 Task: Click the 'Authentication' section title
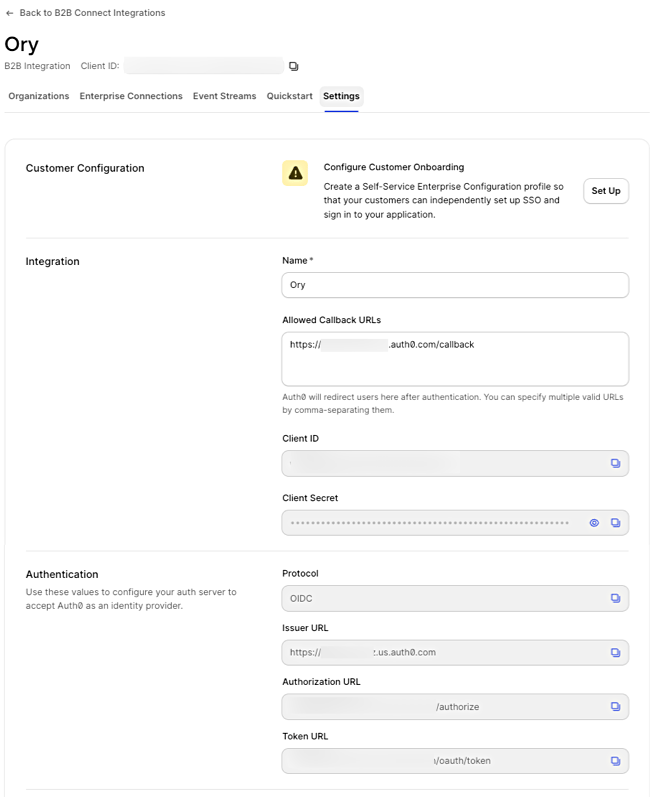[x=62, y=574]
